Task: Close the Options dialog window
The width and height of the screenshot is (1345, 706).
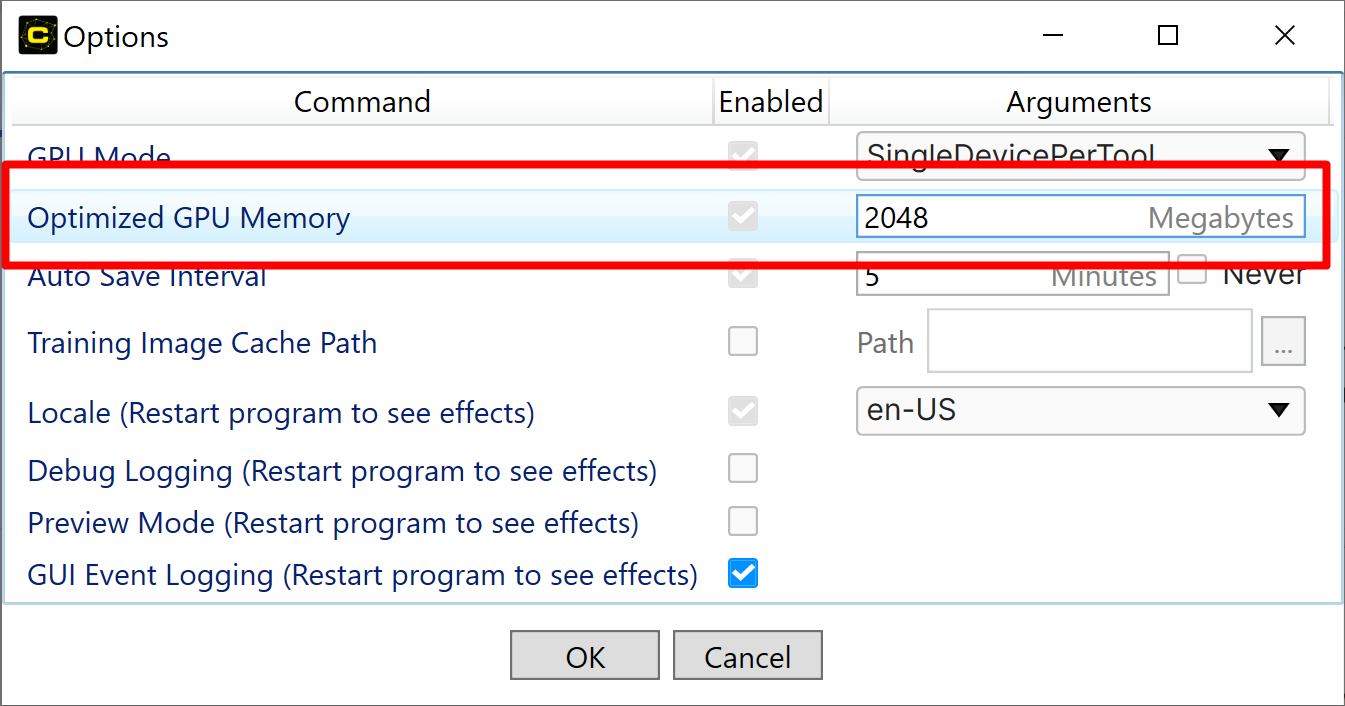Action: tap(1285, 36)
